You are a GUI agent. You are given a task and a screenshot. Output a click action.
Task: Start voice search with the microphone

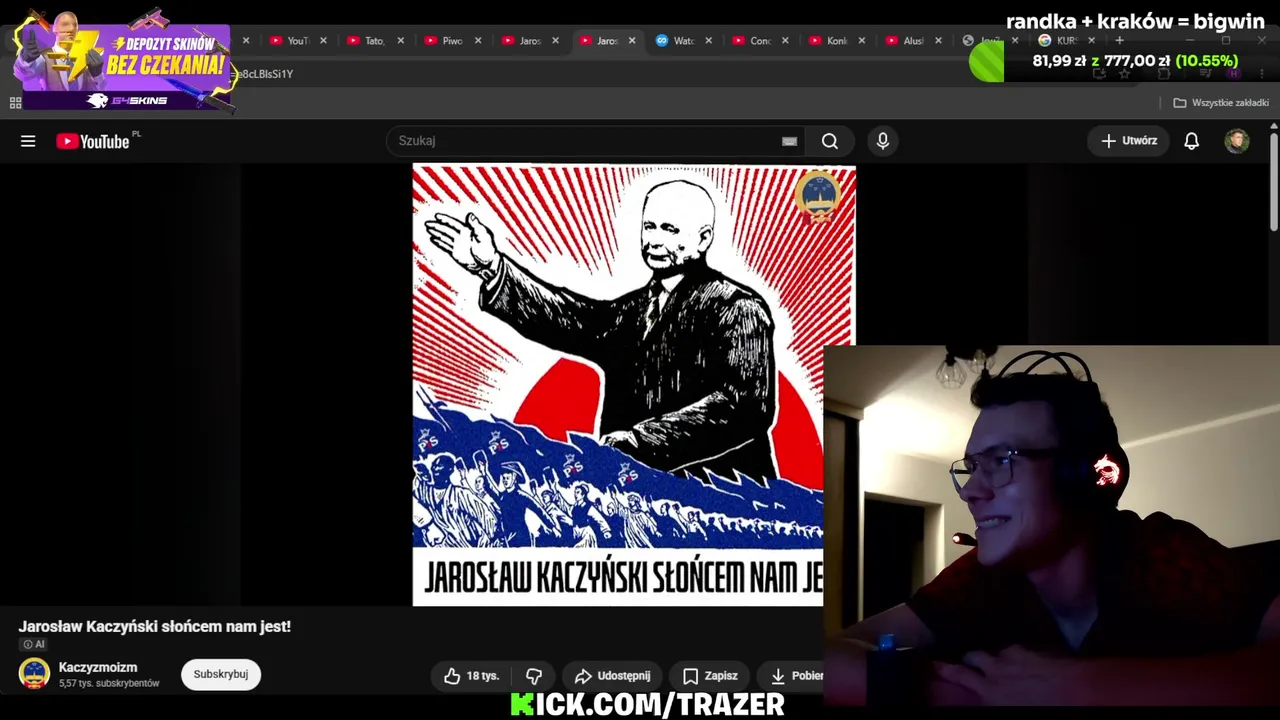(x=883, y=141)
